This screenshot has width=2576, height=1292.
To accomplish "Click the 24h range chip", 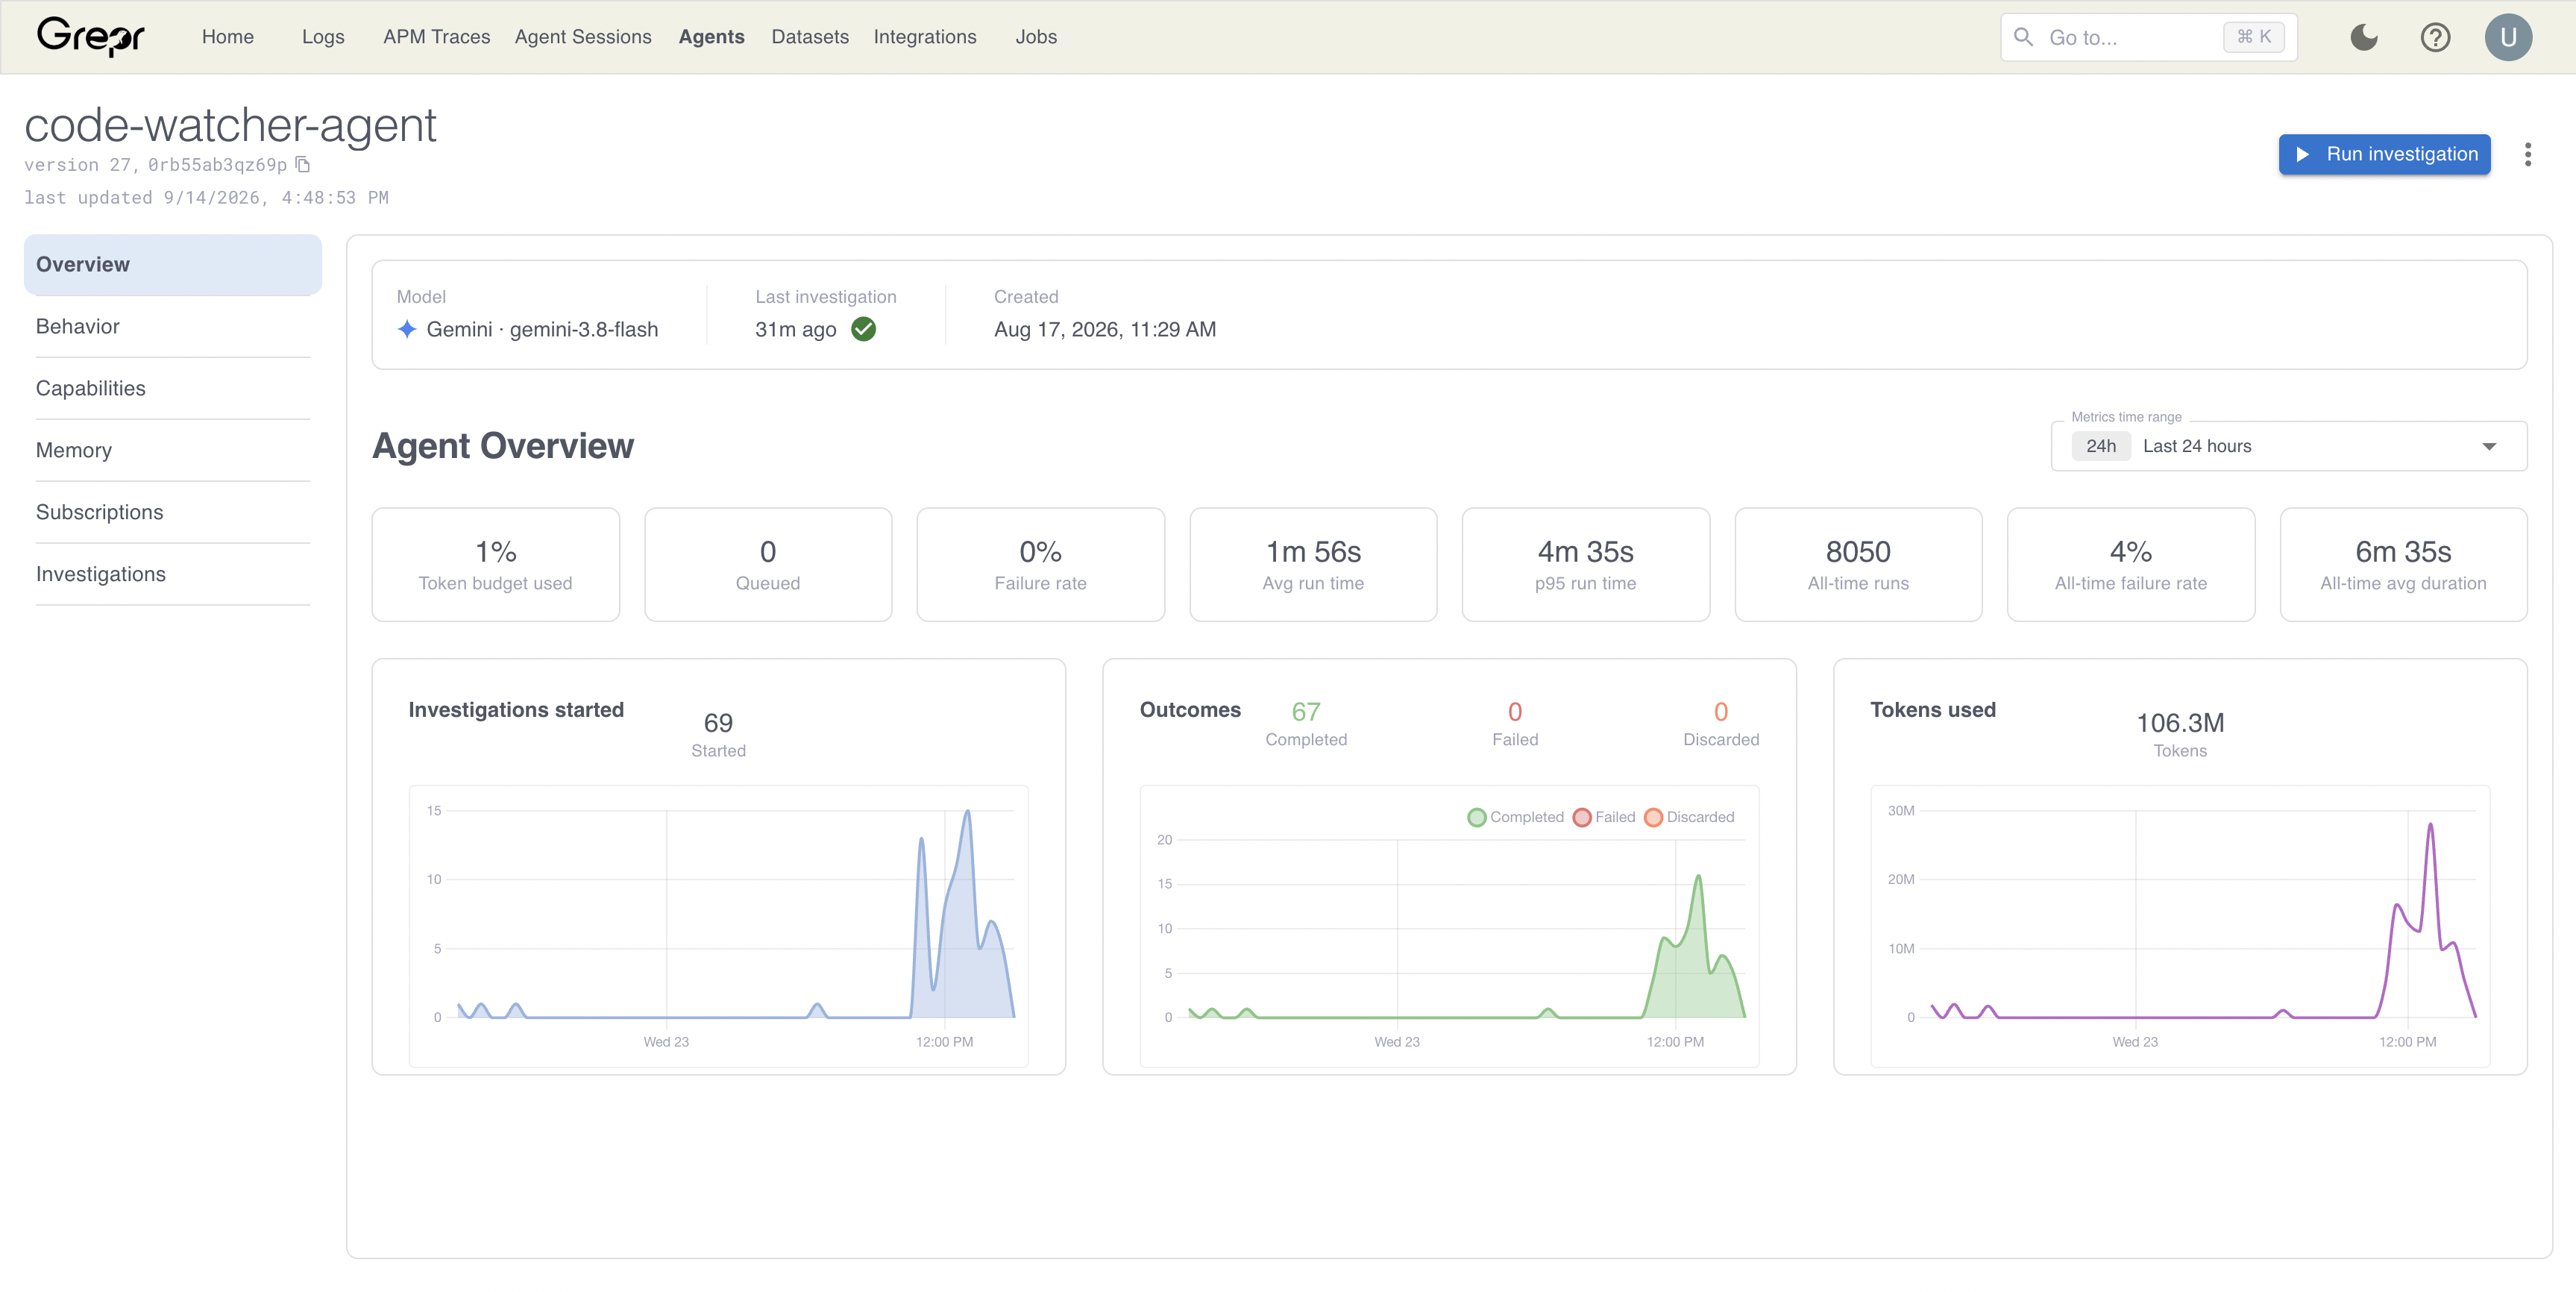I will point(2101,446).
